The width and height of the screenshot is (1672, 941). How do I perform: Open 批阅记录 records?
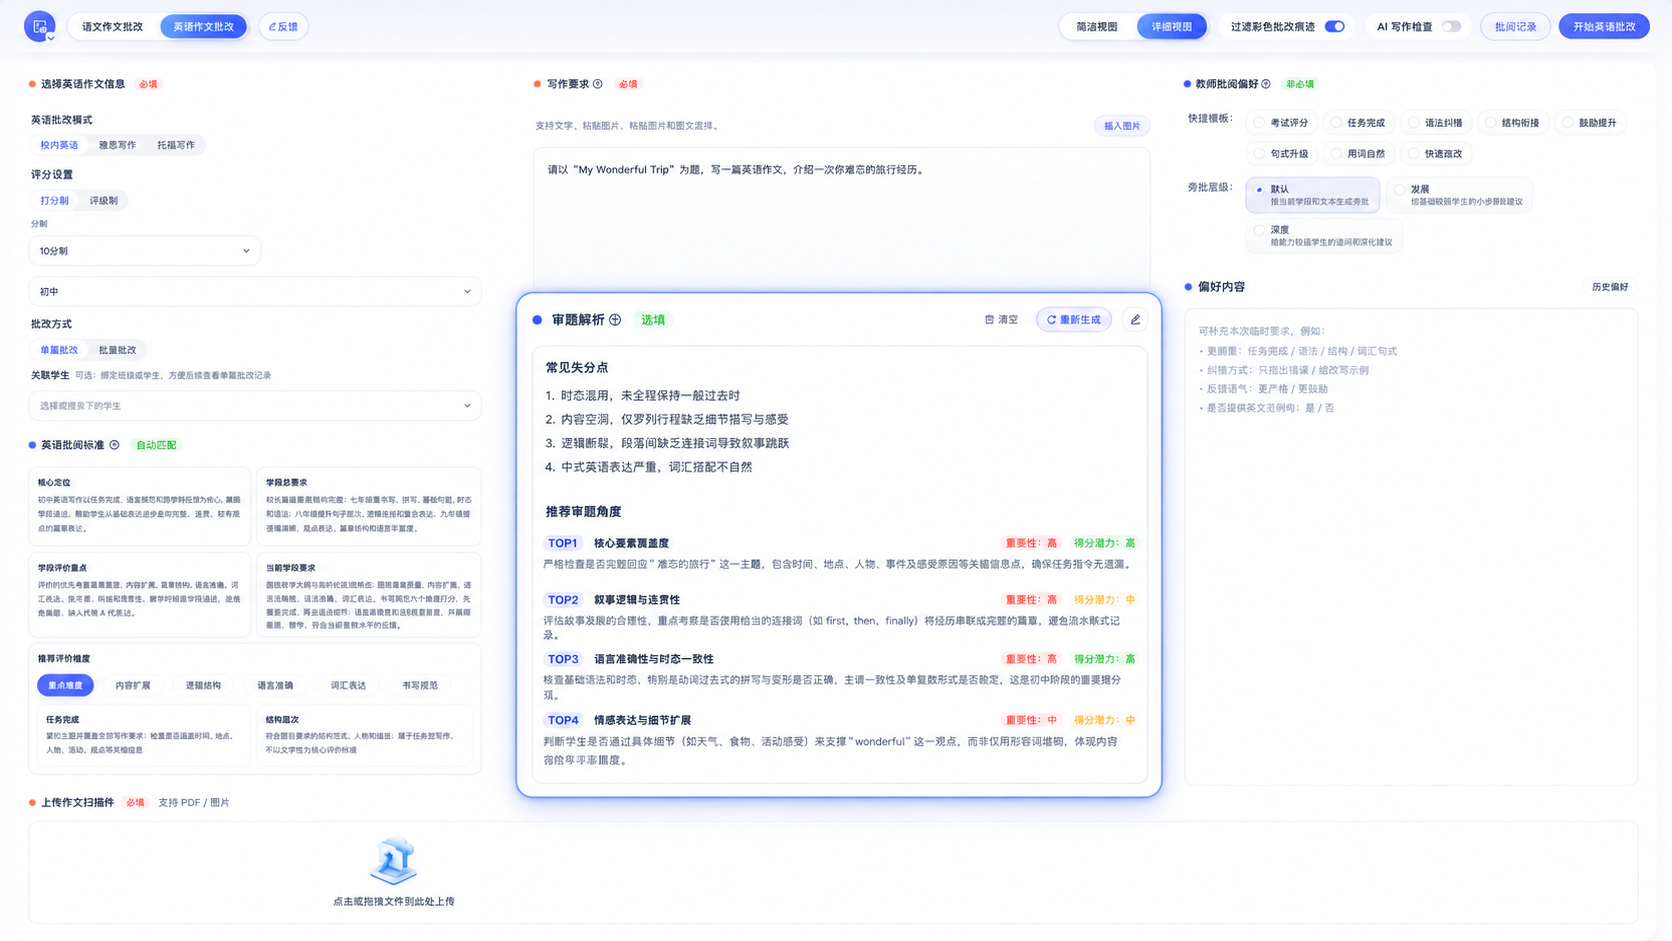(1515, 27)
